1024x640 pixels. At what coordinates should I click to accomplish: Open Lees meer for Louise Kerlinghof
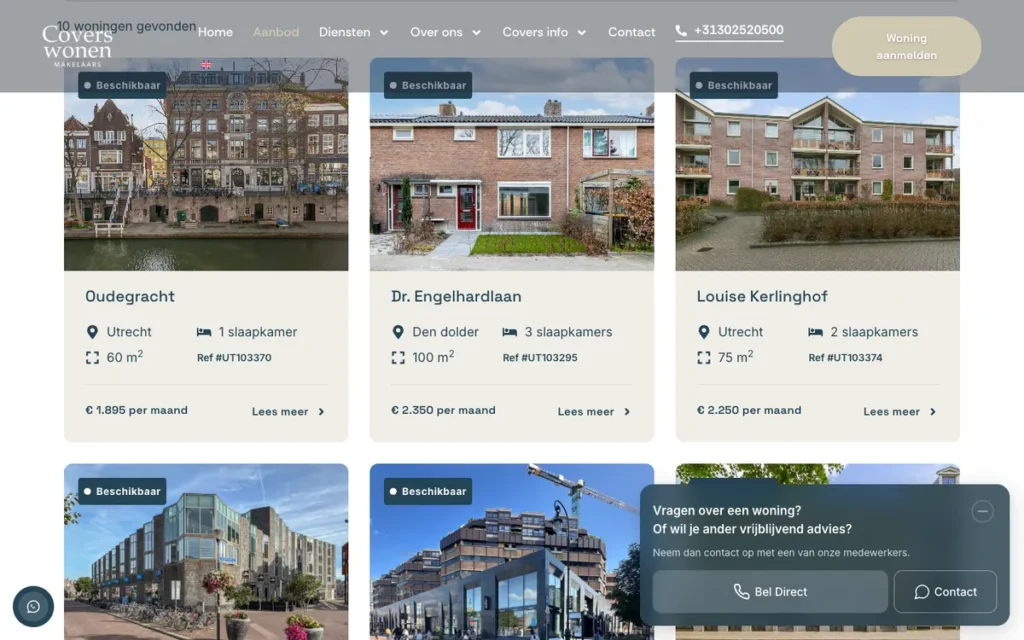[x=899, y=412]
